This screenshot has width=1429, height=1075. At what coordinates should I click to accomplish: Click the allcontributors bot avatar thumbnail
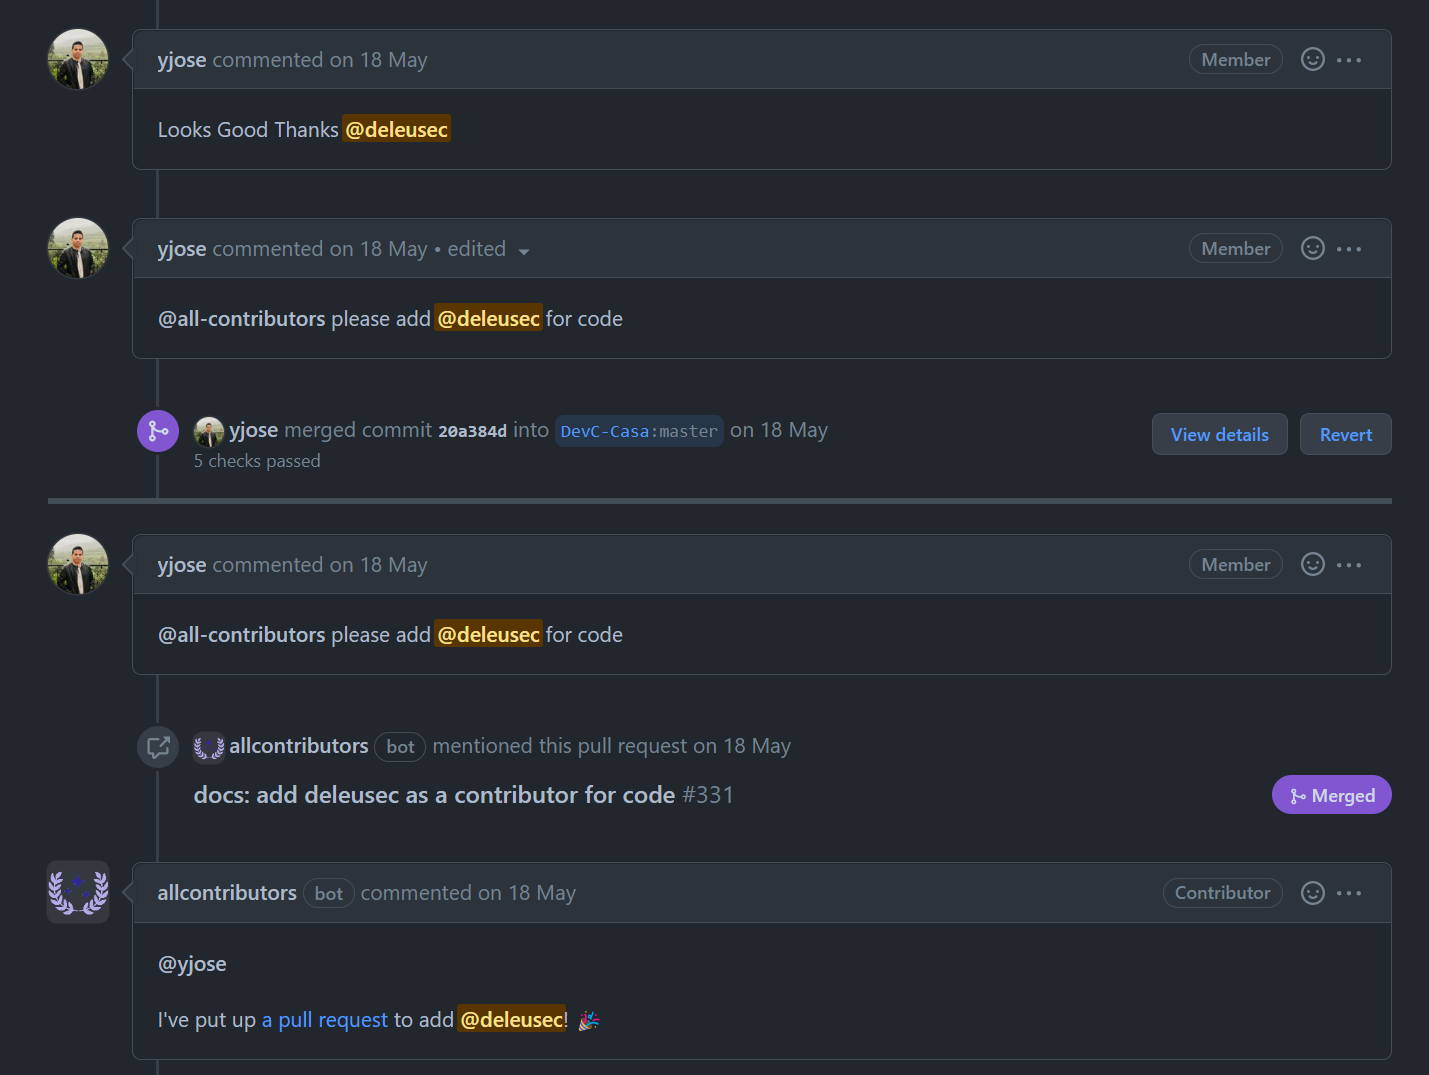pyautogui.click(x=78, y=892)
